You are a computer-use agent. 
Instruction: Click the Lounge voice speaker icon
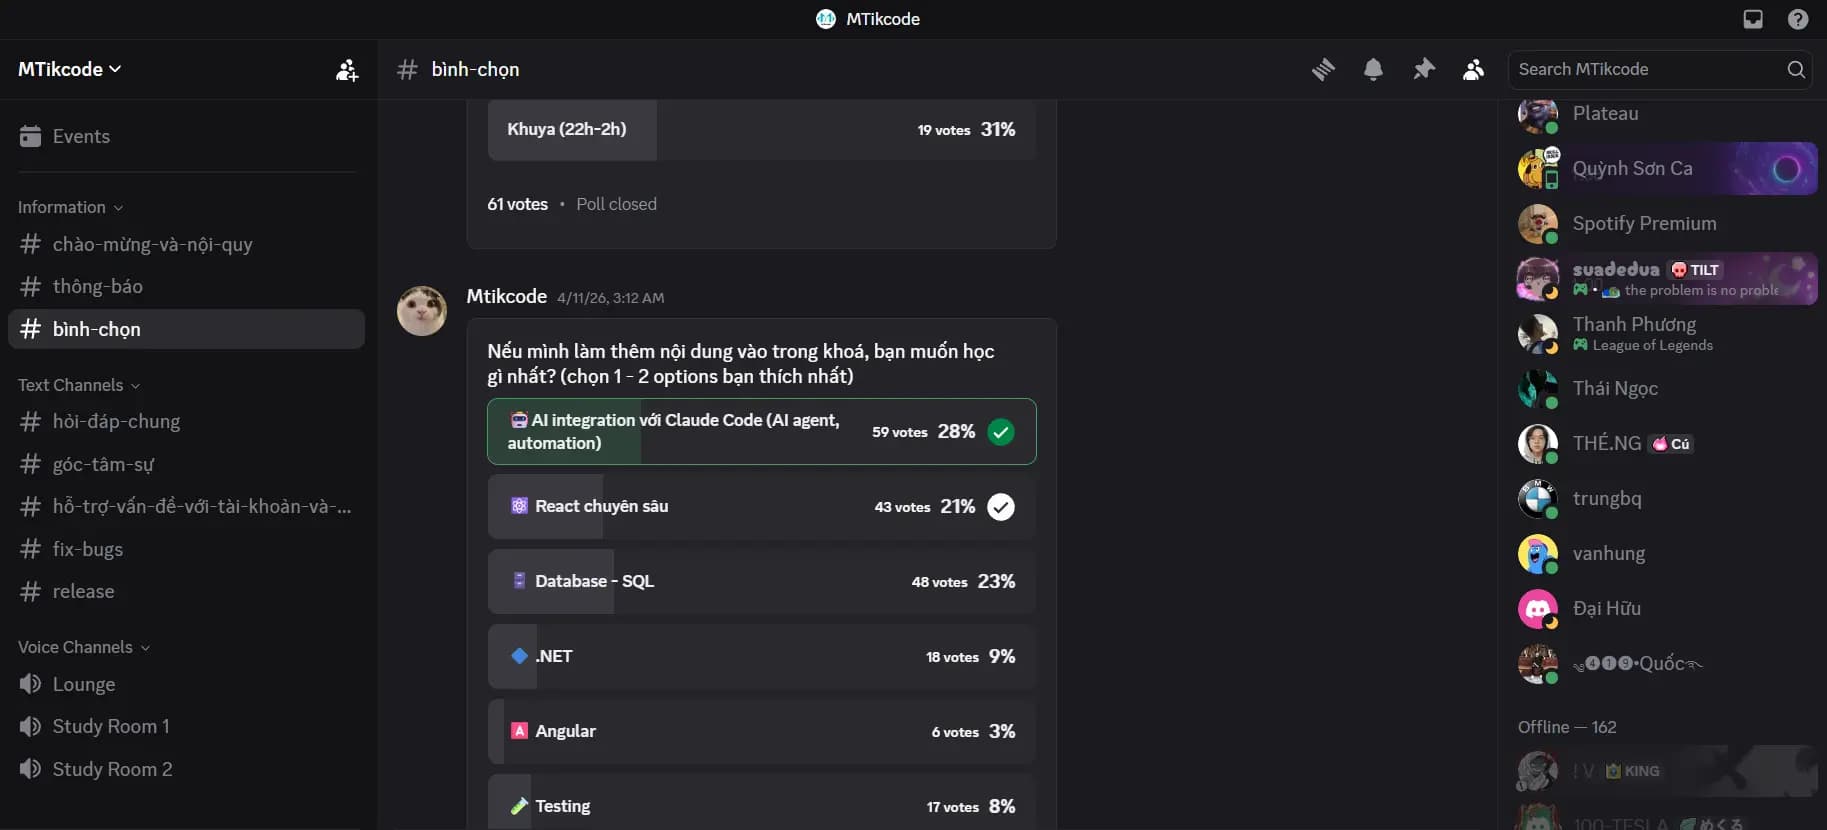pyautogui.click(x=30, y=684)
